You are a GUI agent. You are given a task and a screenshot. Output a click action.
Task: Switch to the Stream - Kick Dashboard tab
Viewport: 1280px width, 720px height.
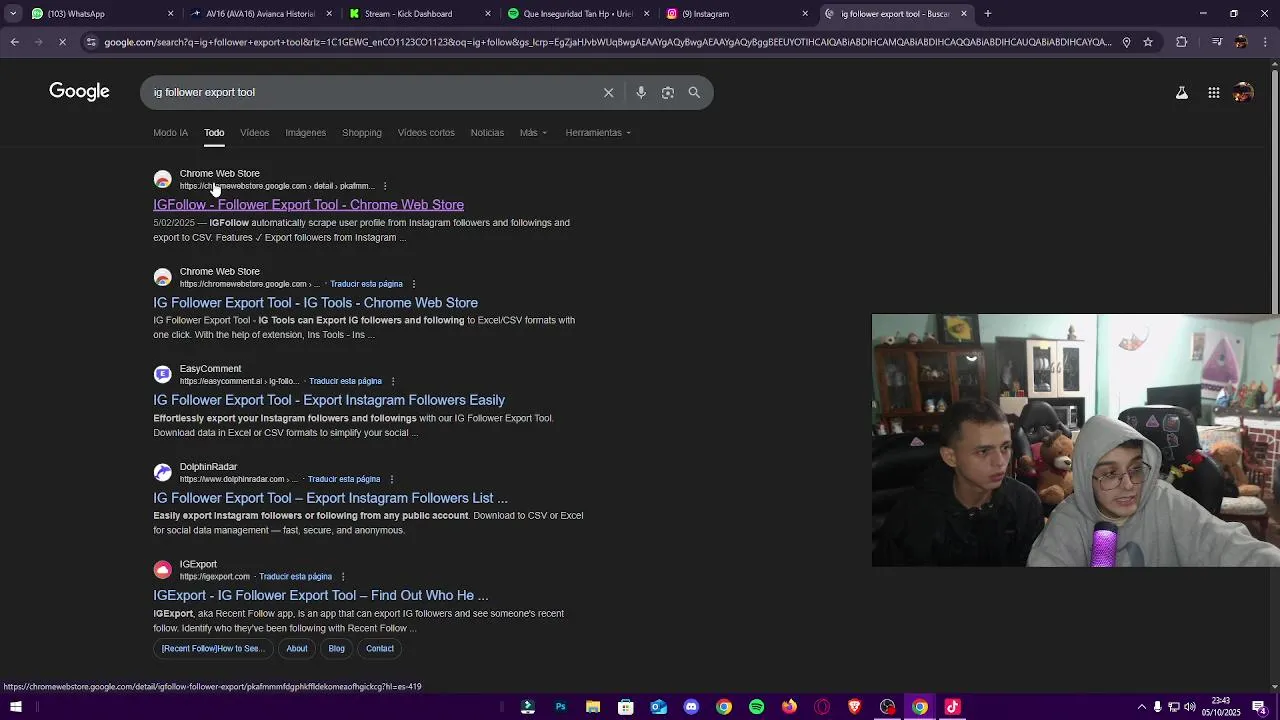tap(418, 14)
